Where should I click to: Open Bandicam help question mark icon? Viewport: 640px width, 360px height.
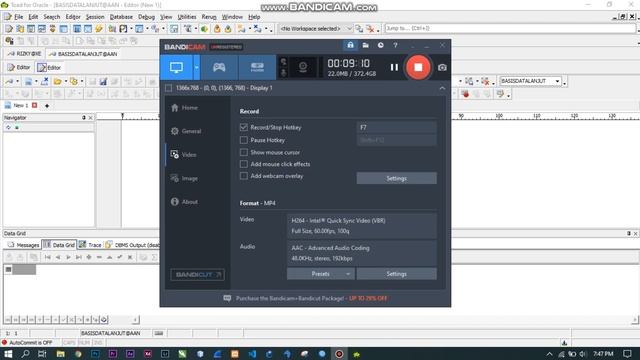click(x=395, y=45)
